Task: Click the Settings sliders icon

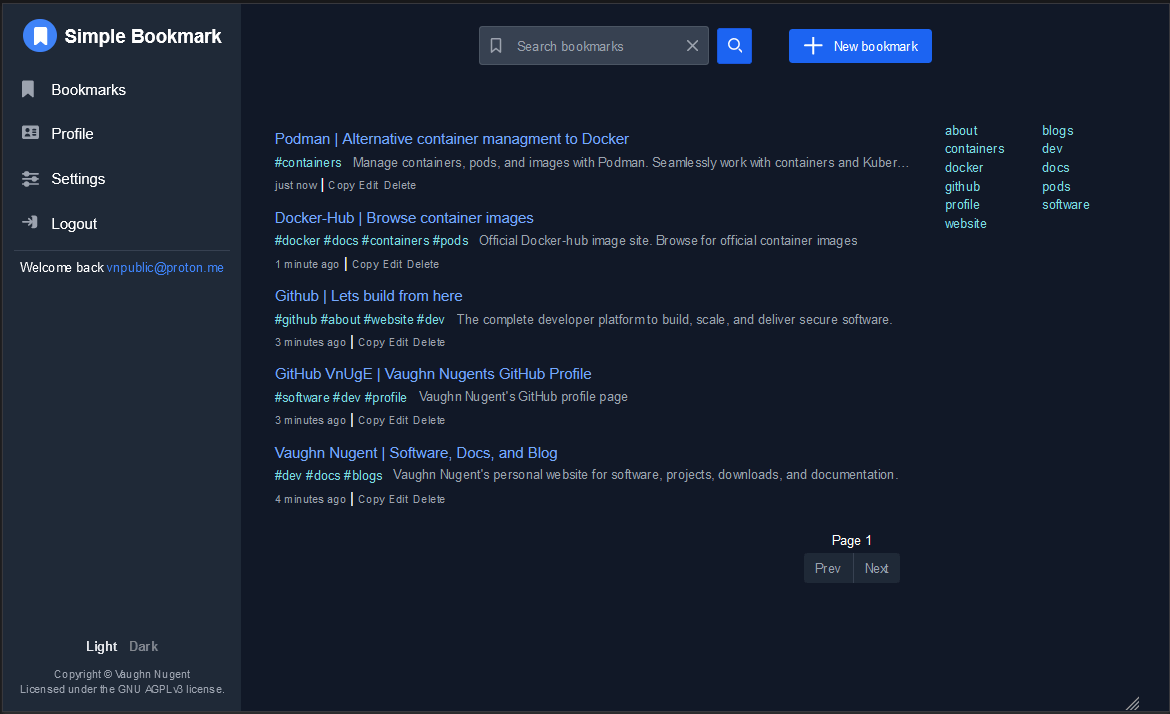Action: click(x=31, y=178)
